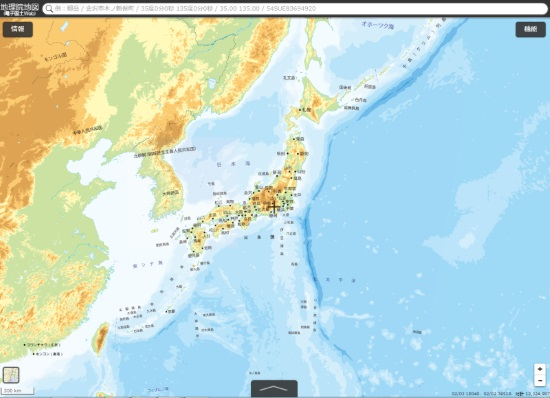Click the オホーツク海 label on the map
Screen dimensions: 550x398
pyautogui.click(x=377, y=25)
